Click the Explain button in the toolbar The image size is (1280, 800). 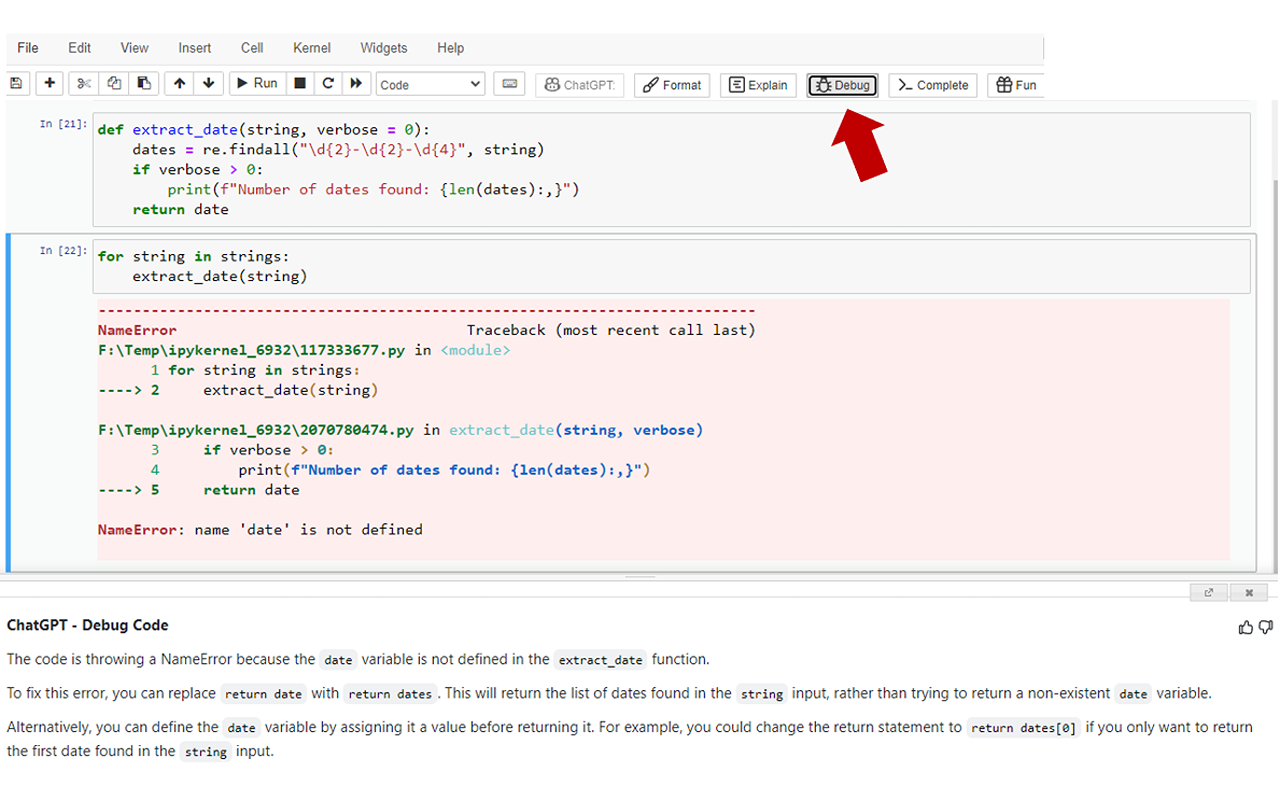pos(757,85)
